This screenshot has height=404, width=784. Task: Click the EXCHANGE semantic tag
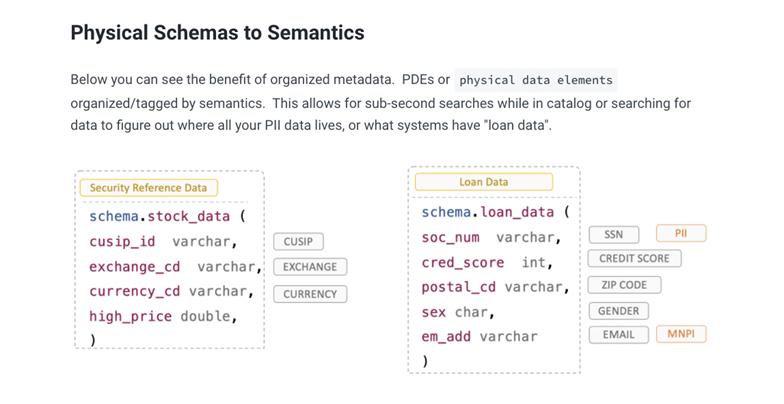click(310, 267)
